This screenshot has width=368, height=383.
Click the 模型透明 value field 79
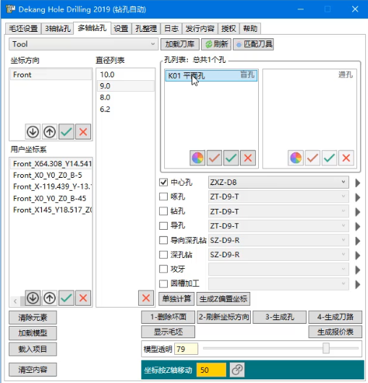[186, 349]
